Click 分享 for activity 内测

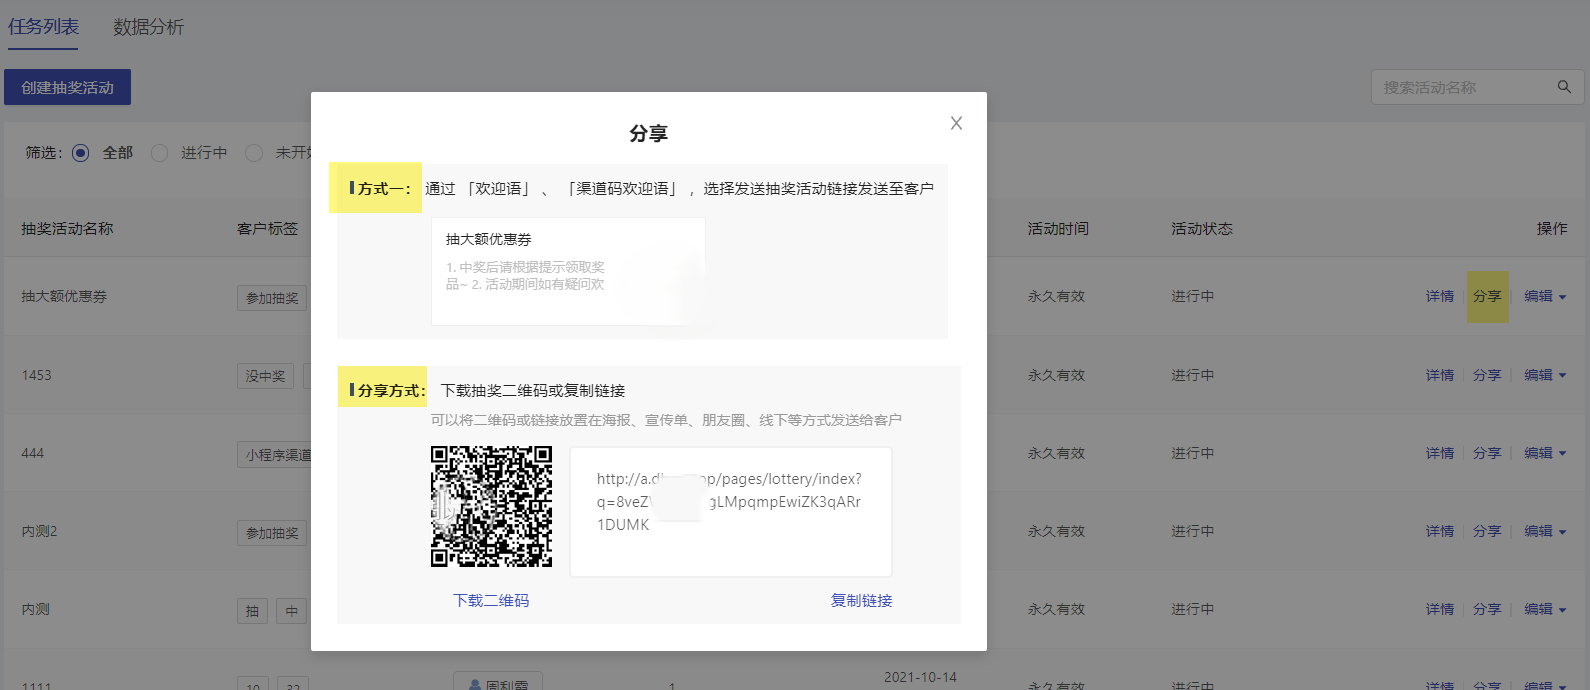click(x=1487, y=609)
